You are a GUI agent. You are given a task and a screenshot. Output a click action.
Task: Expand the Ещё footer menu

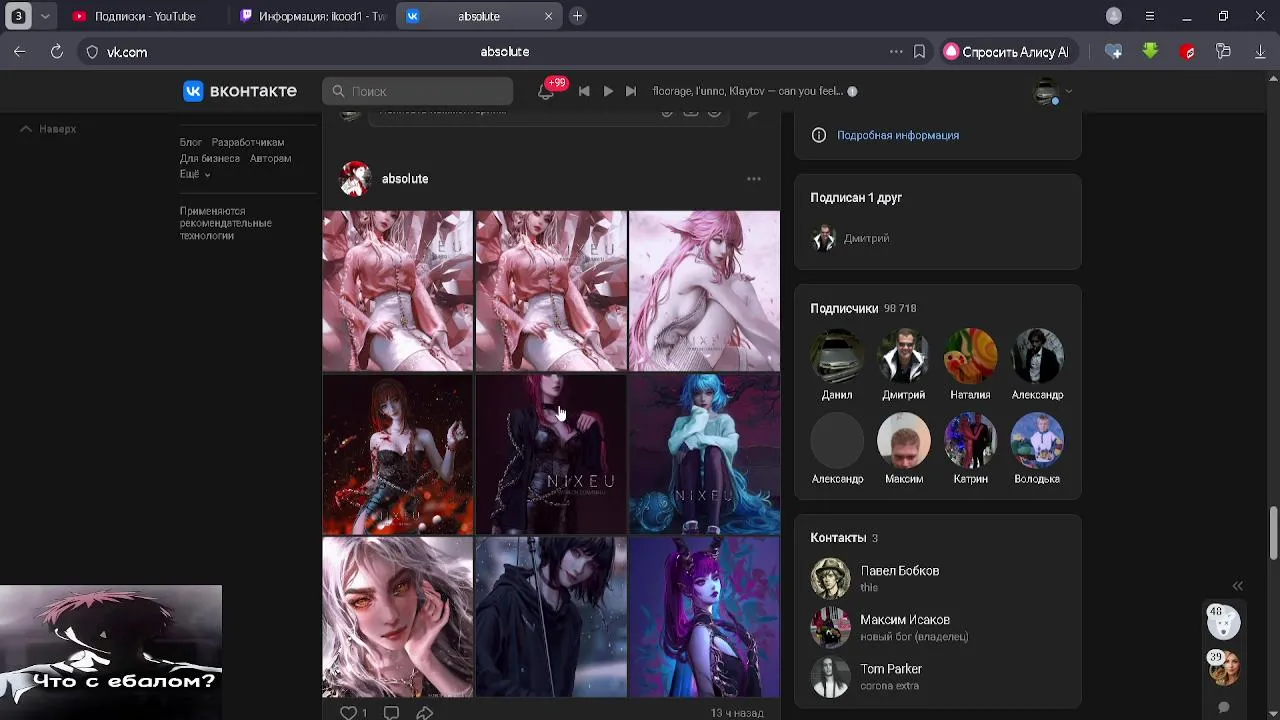point(194,174)
